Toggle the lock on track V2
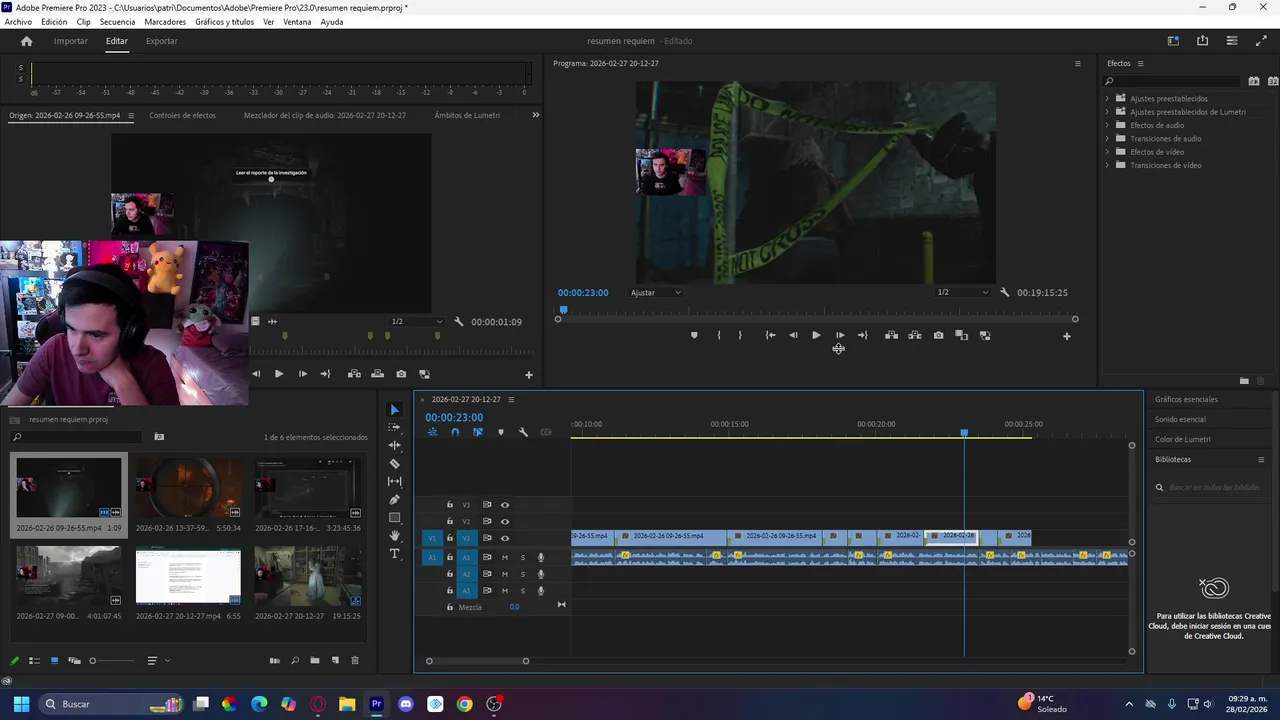 (450, 522)
